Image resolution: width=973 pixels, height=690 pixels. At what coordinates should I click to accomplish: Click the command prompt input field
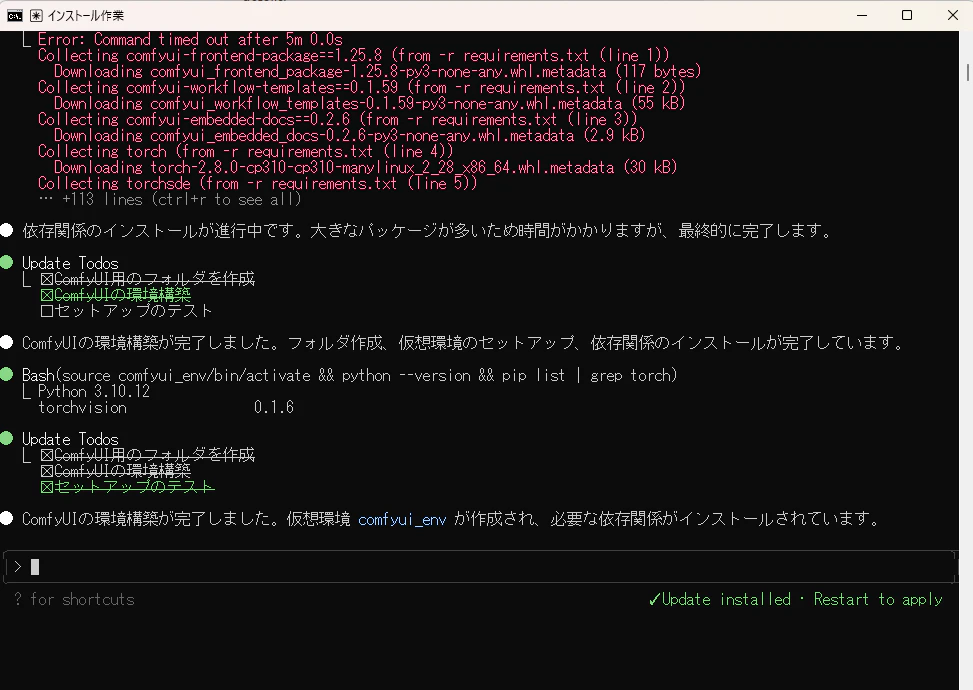click(480, 567)
